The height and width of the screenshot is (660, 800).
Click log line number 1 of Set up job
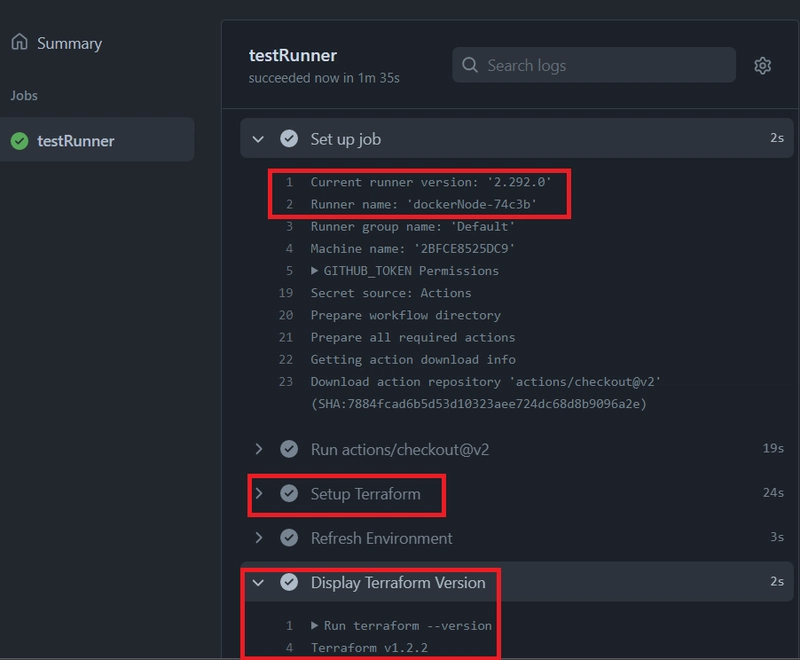tap(289, 182)
